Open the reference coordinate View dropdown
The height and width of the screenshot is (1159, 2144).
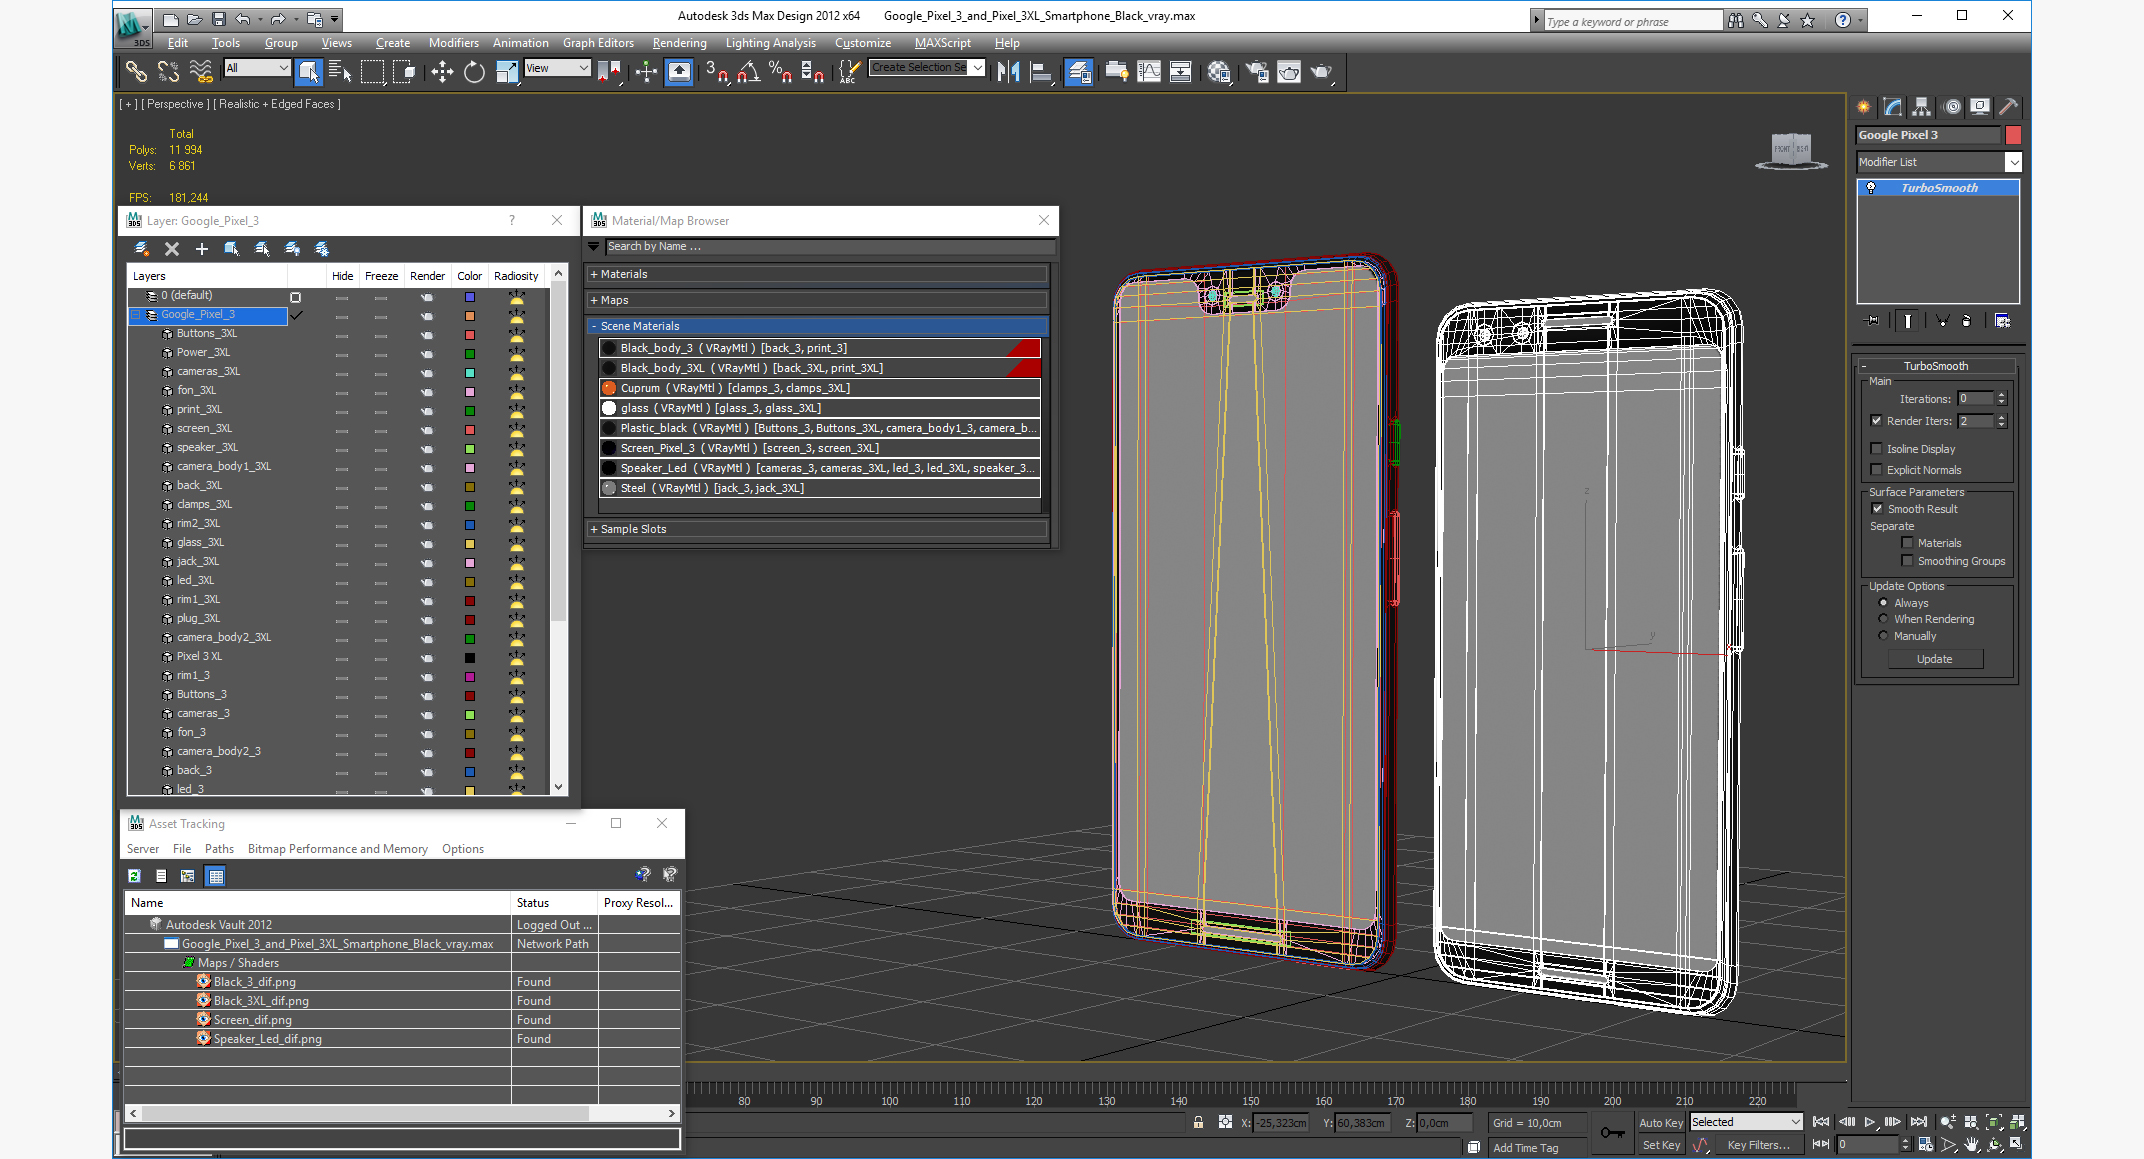click(557, 68)
